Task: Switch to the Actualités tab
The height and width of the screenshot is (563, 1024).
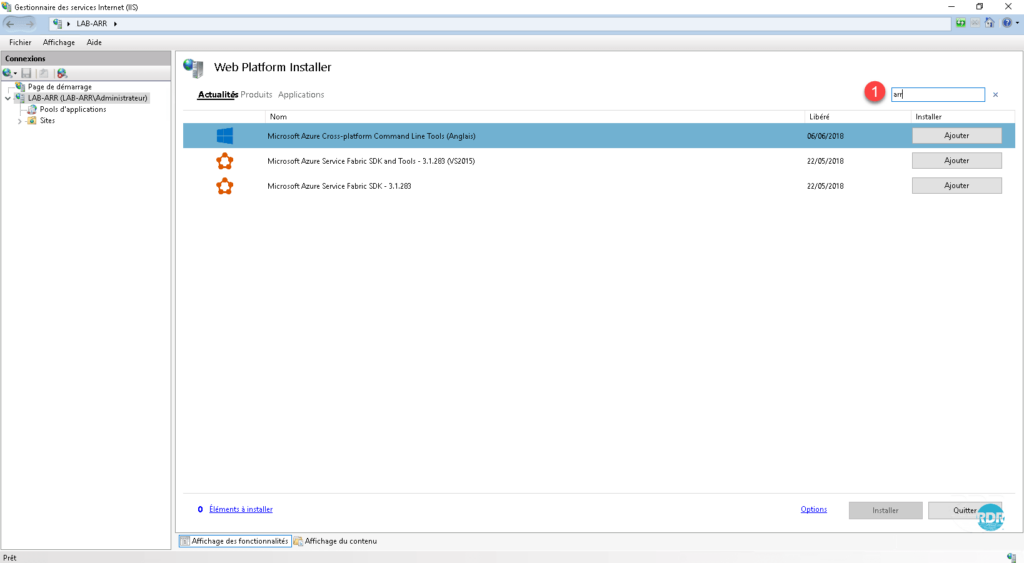Action: [x=217, y=95]
